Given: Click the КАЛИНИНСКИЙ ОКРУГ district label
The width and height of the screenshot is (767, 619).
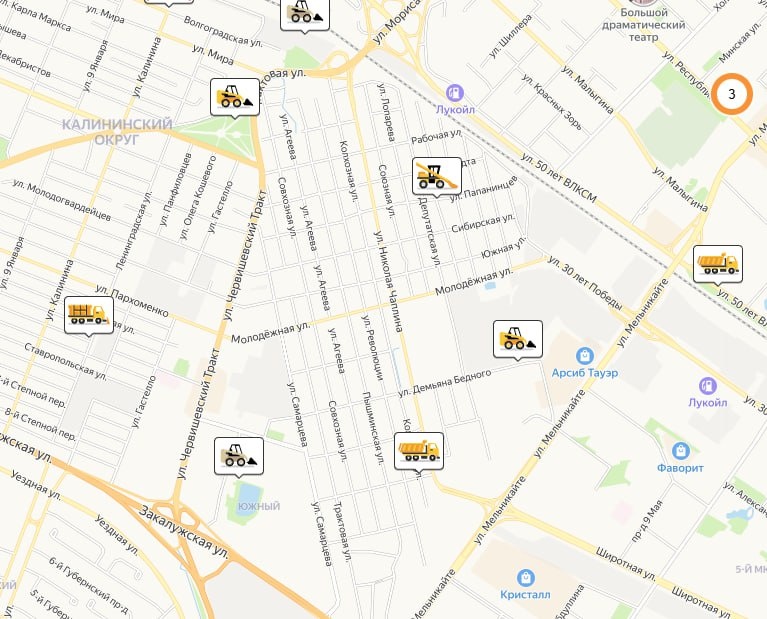Looking at the screenshot, I should click(117, 132).
